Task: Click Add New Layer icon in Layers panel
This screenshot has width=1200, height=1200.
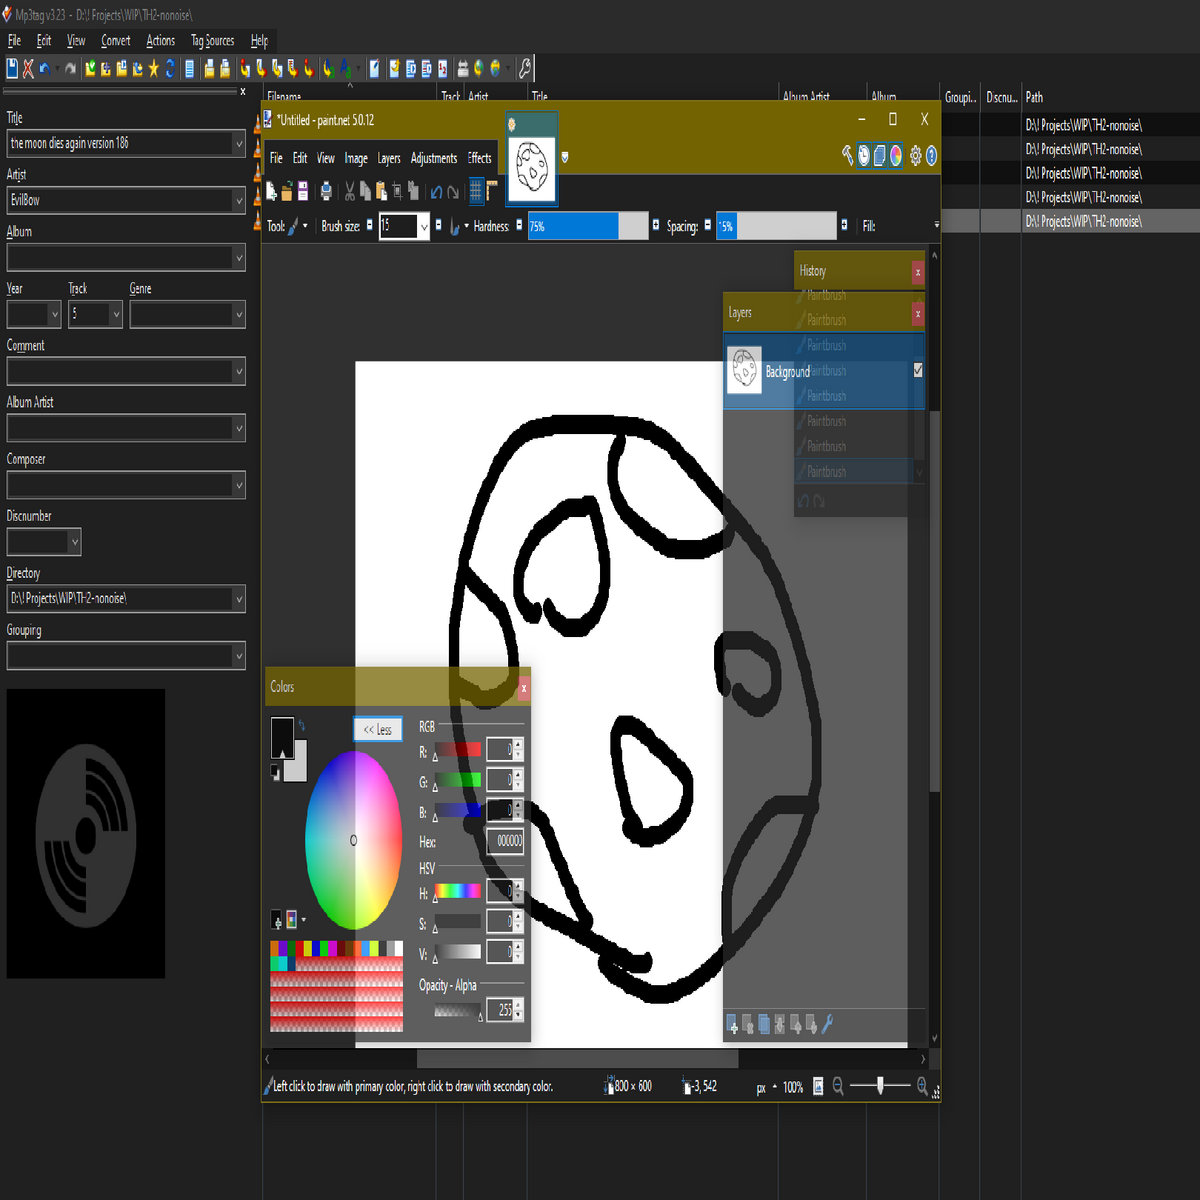Action: pos(732,1023)
